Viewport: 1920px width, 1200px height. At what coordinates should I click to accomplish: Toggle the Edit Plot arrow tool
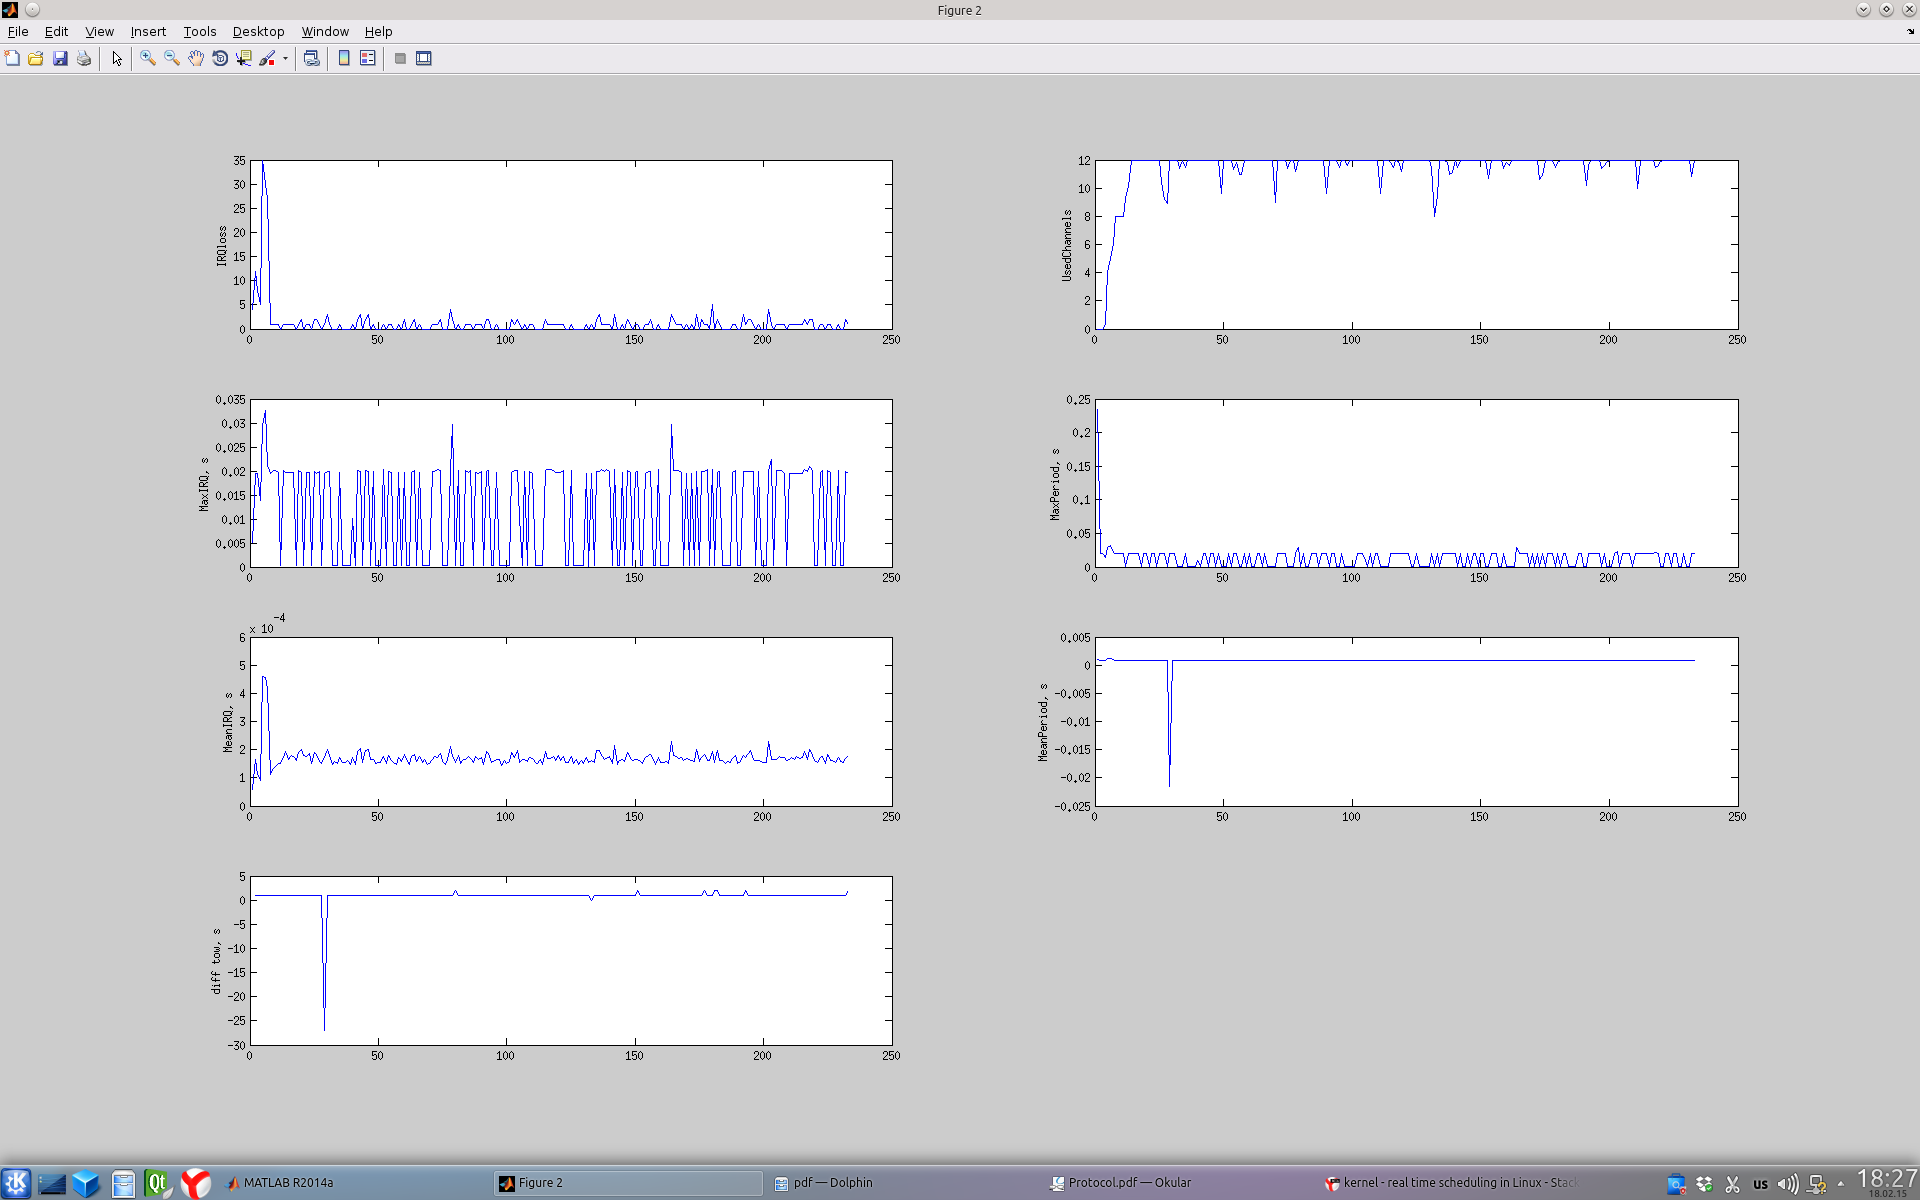pos(117,58)
